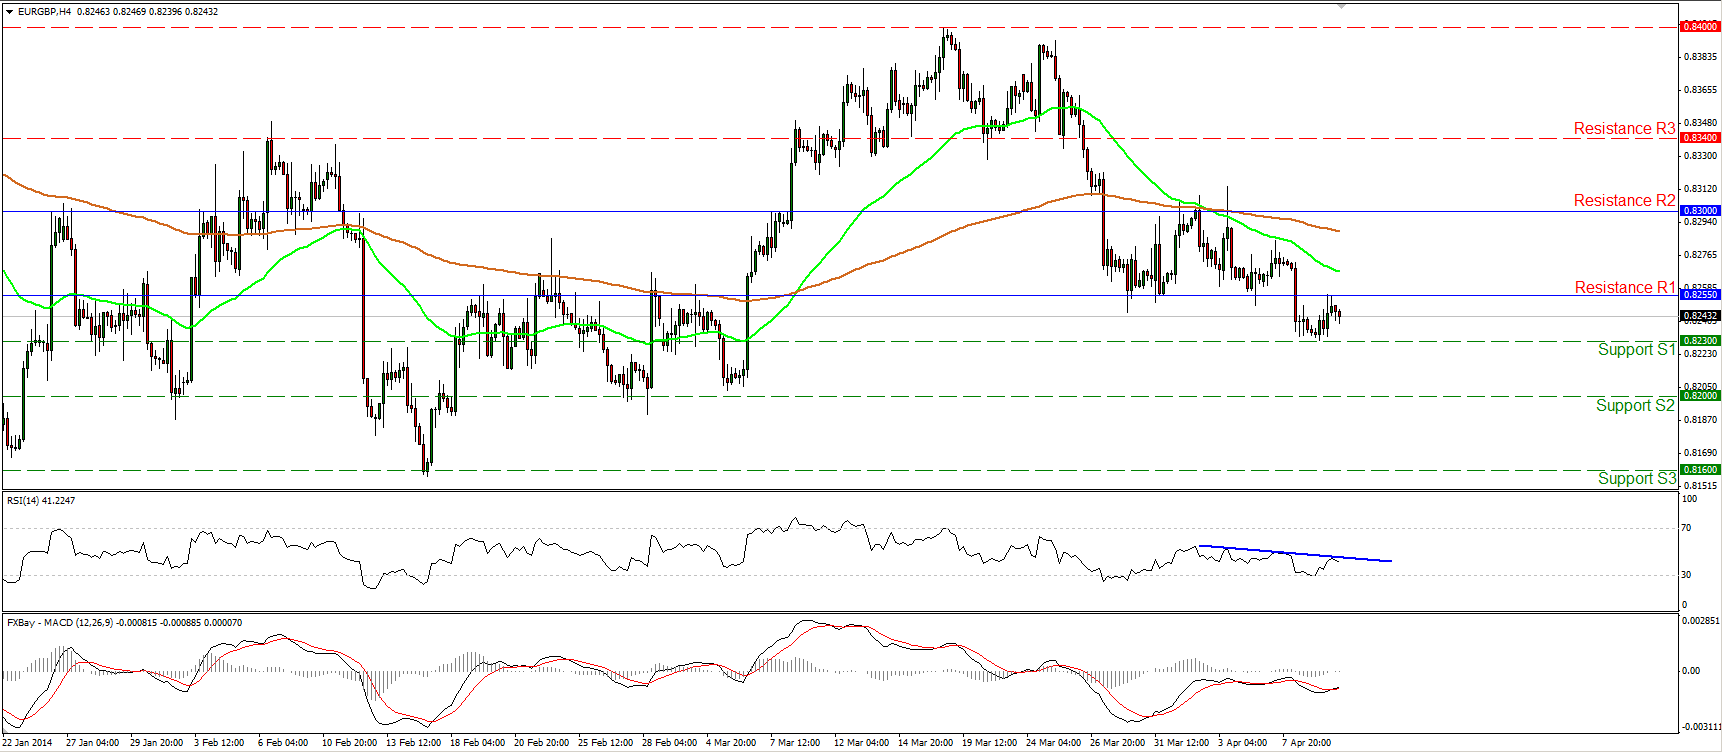Open the chart menu arrow beside EURGBP,H4
Screen dimensions: 1722x753
coord(10,12)
